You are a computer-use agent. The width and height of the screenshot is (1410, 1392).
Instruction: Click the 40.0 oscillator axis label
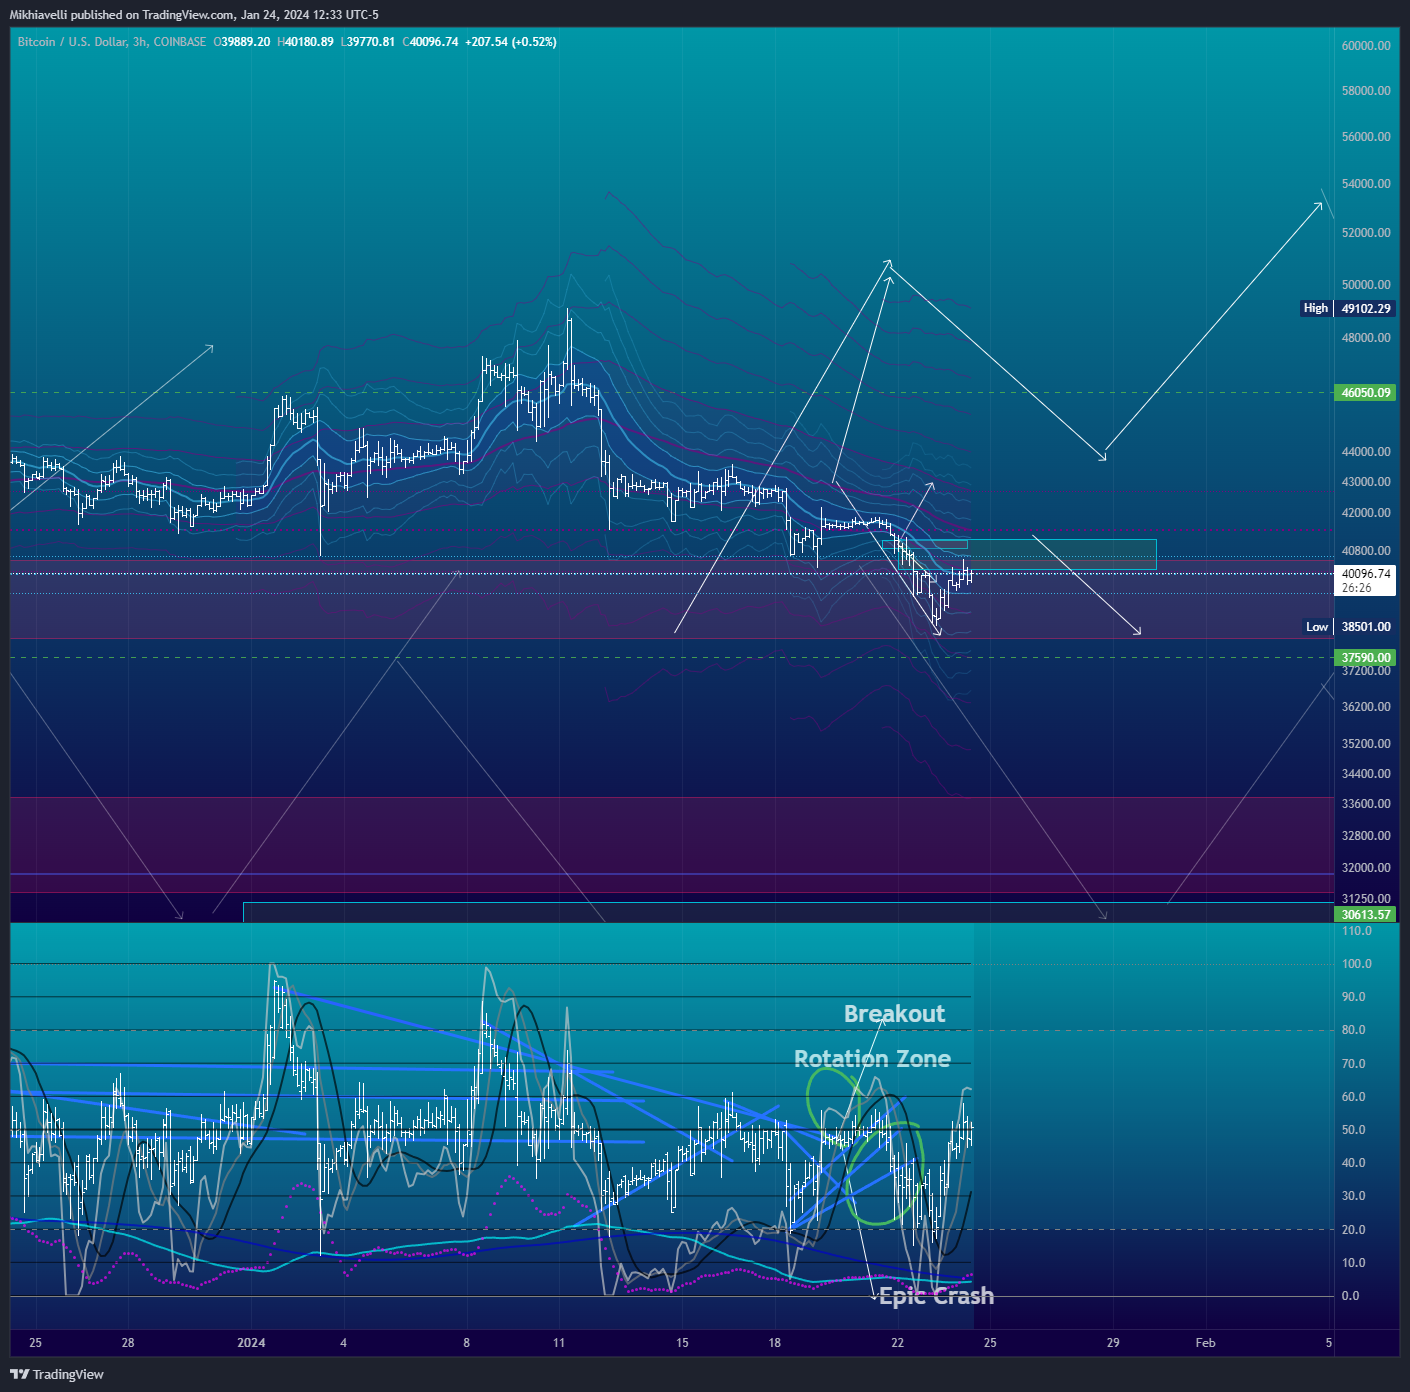point(1354,1163)
